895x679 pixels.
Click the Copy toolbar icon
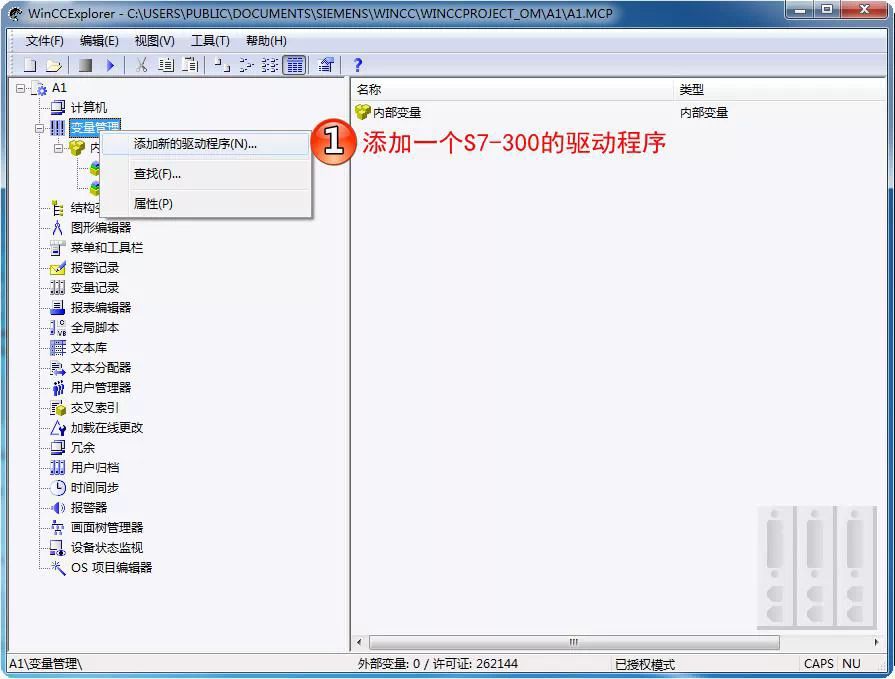pos(166,65)
